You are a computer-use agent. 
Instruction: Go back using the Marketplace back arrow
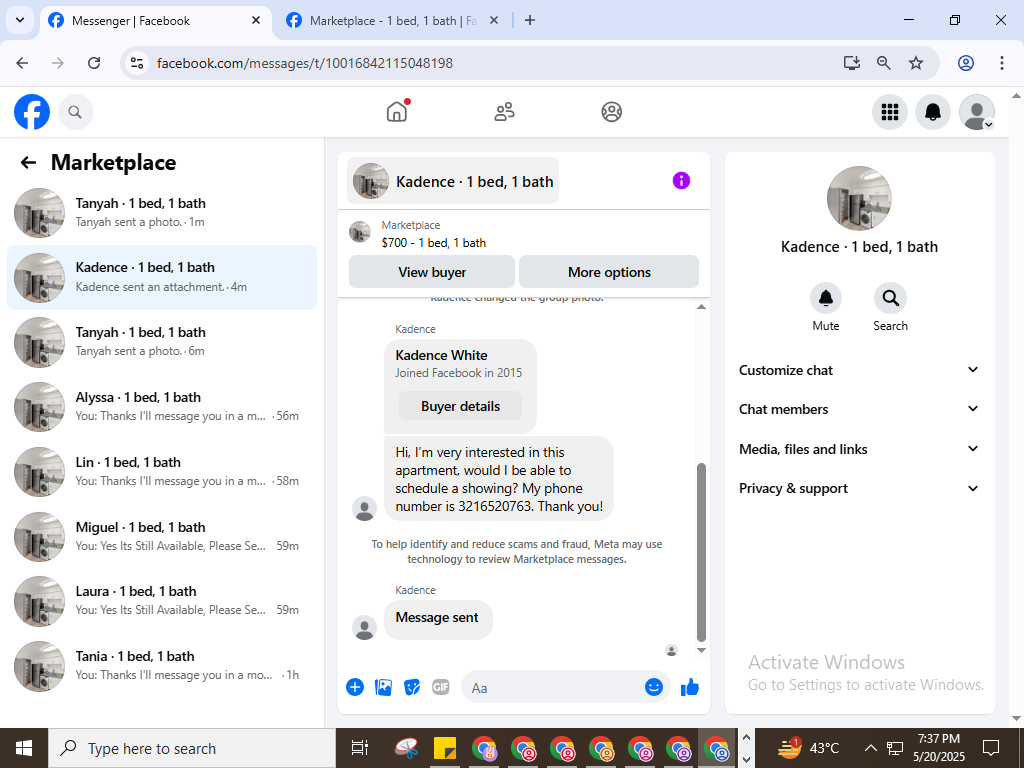pyautogui.click(x=28, y=163)
